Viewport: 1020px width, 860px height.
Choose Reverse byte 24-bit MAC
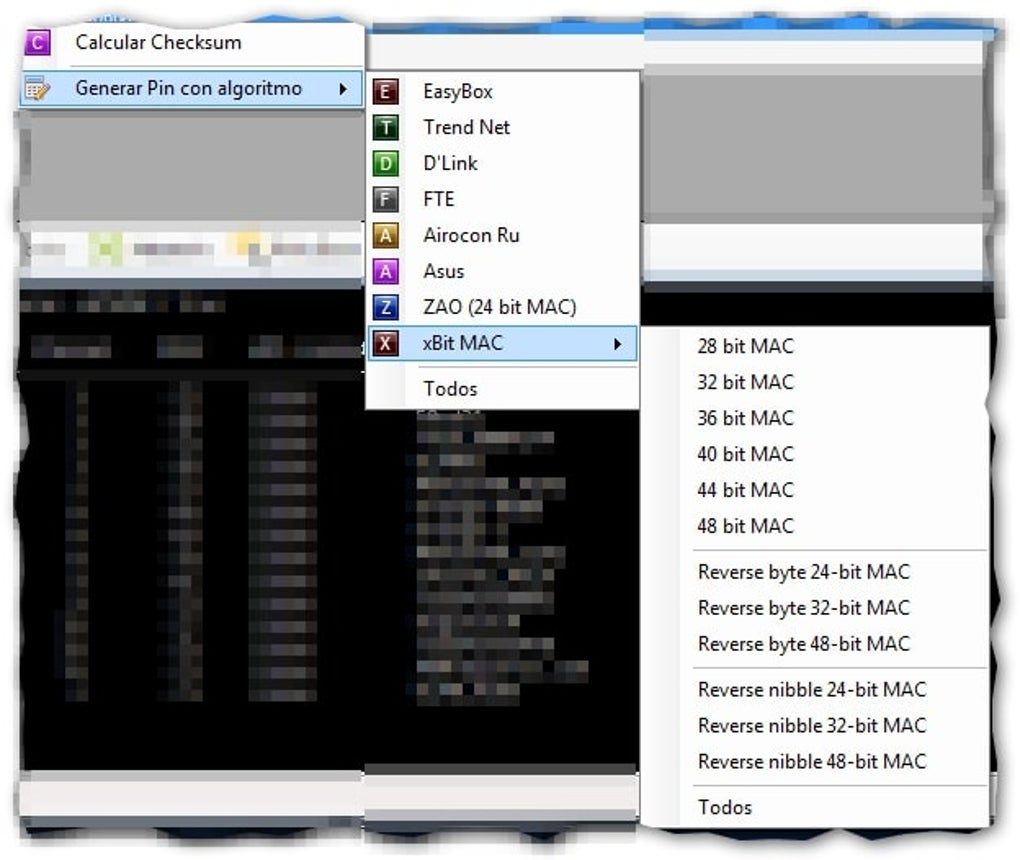point(816,572)
